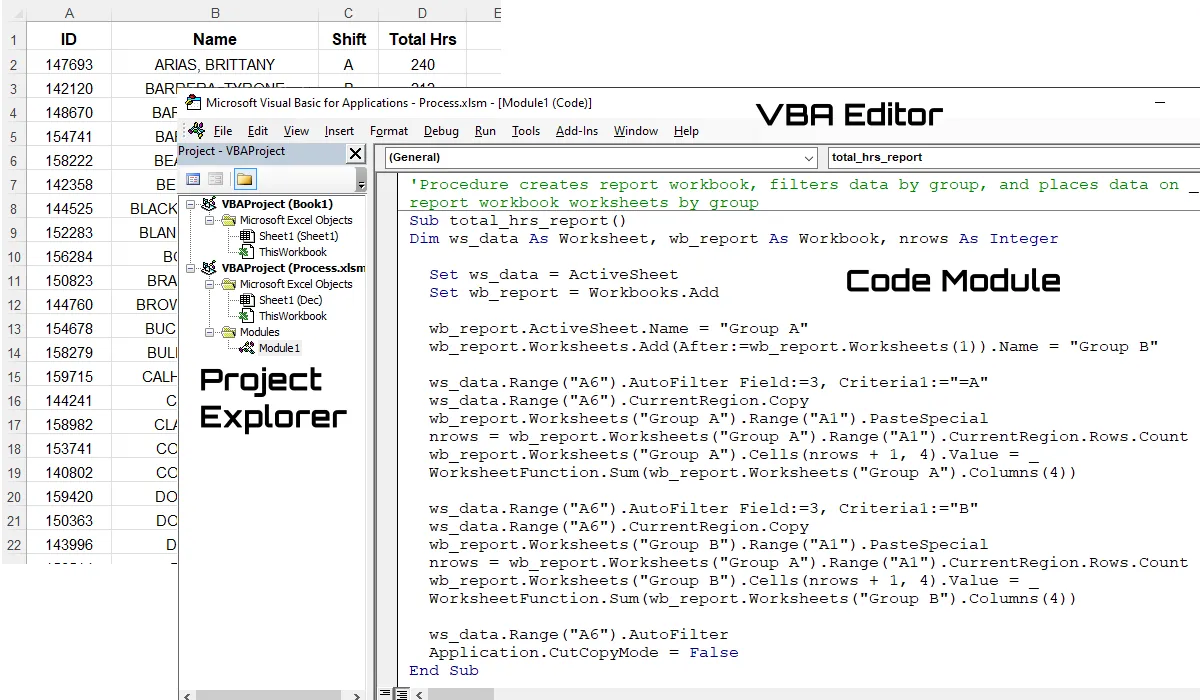Select ThisWorkbook under VBAProject (Process.xlsm)

pos(293,316)
